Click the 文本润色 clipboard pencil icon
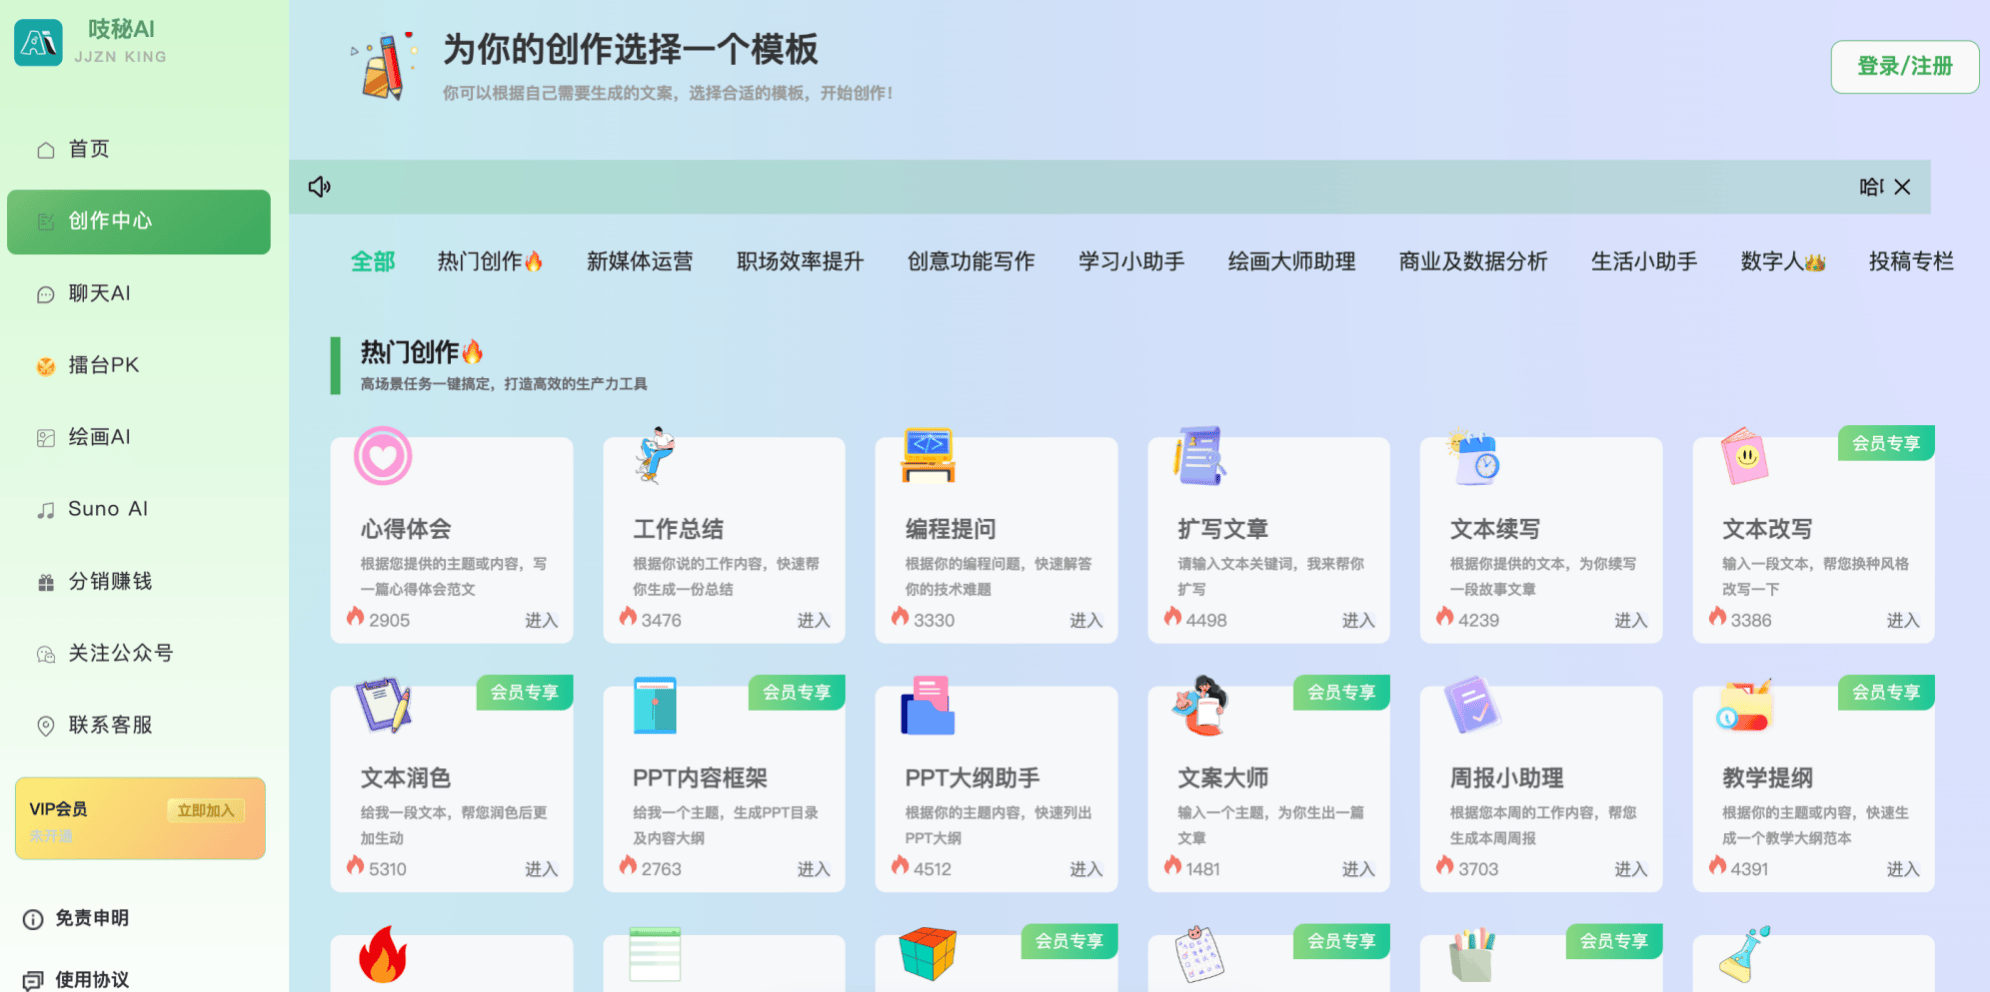 (x=383, y=705)
